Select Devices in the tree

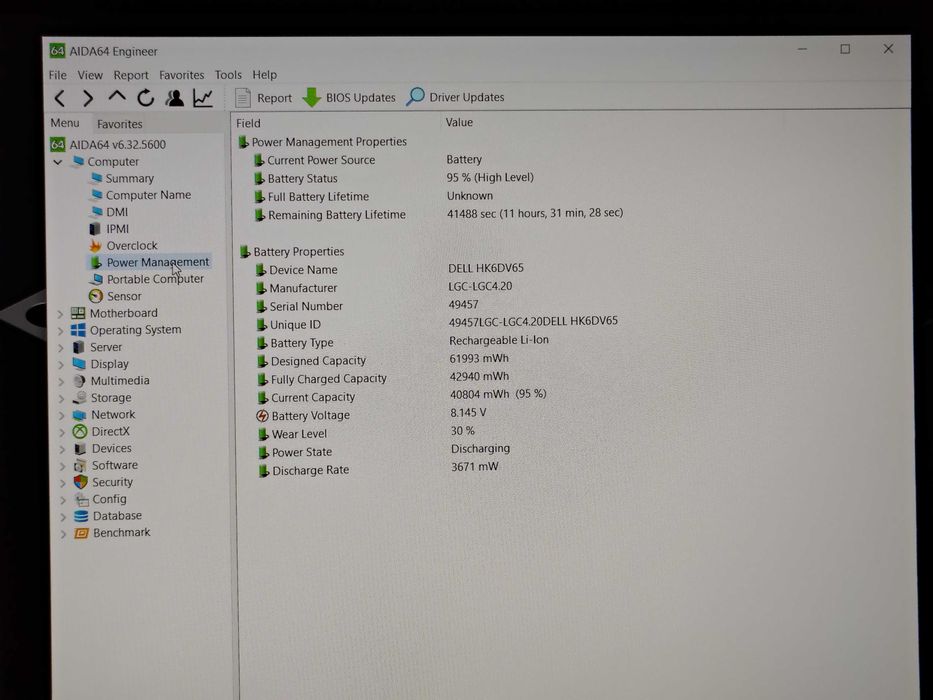(x=111, y=448)
